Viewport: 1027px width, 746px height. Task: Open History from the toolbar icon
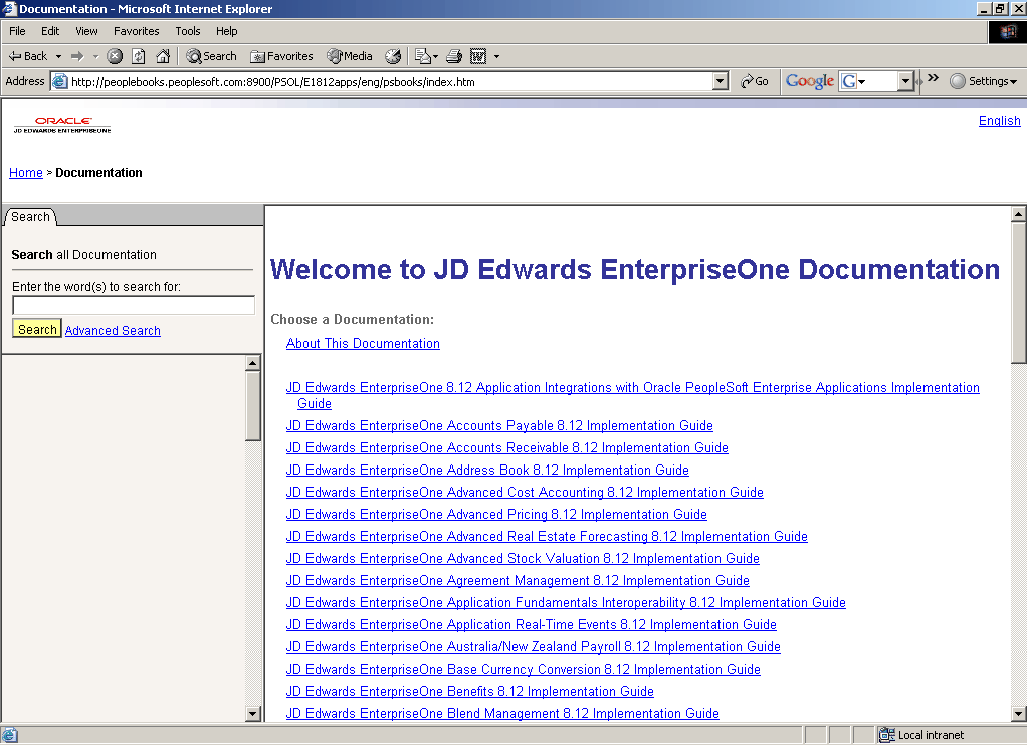click(393, 56)
